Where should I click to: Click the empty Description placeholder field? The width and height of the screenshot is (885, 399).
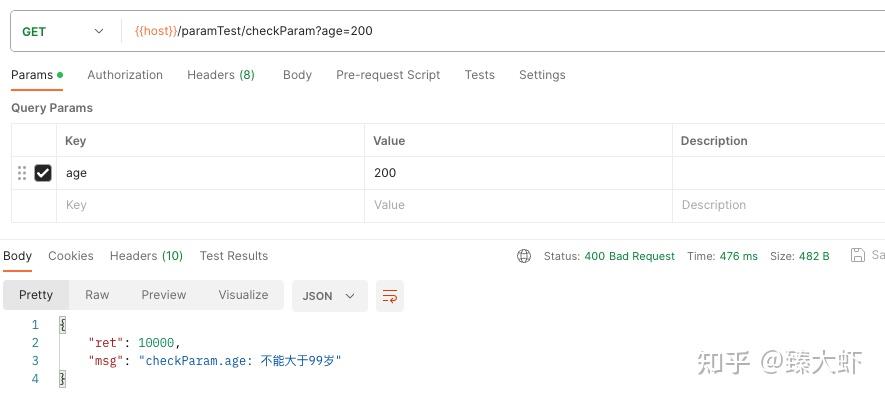coord(779,205)
